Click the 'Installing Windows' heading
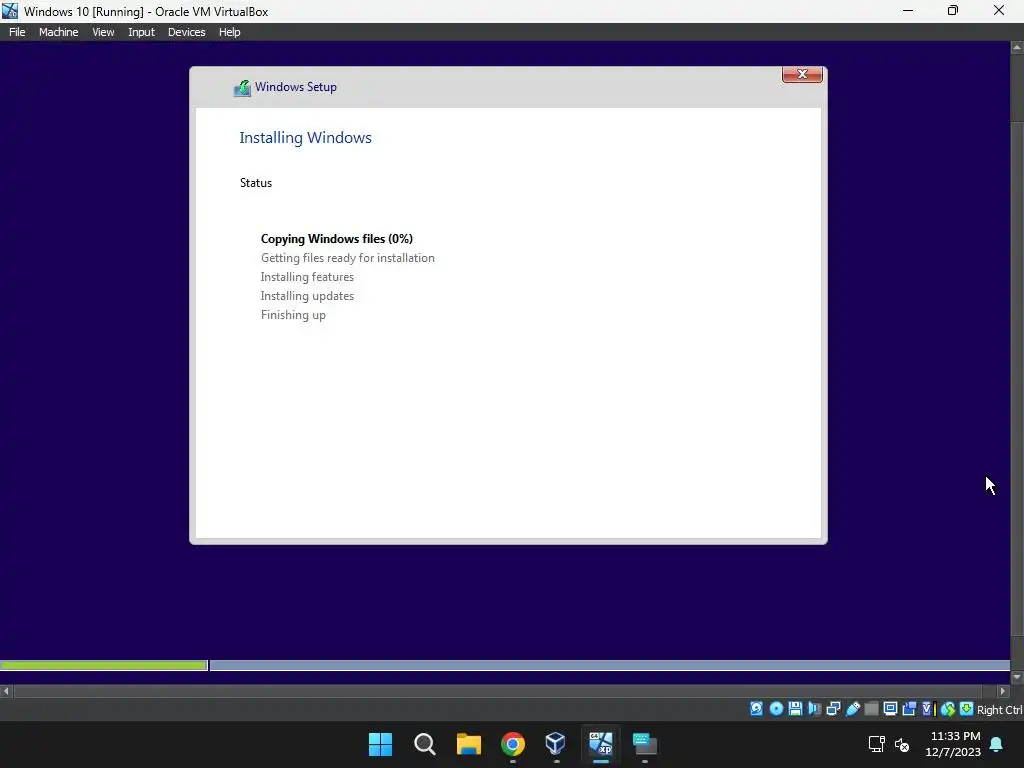 (x=305, y=138)
